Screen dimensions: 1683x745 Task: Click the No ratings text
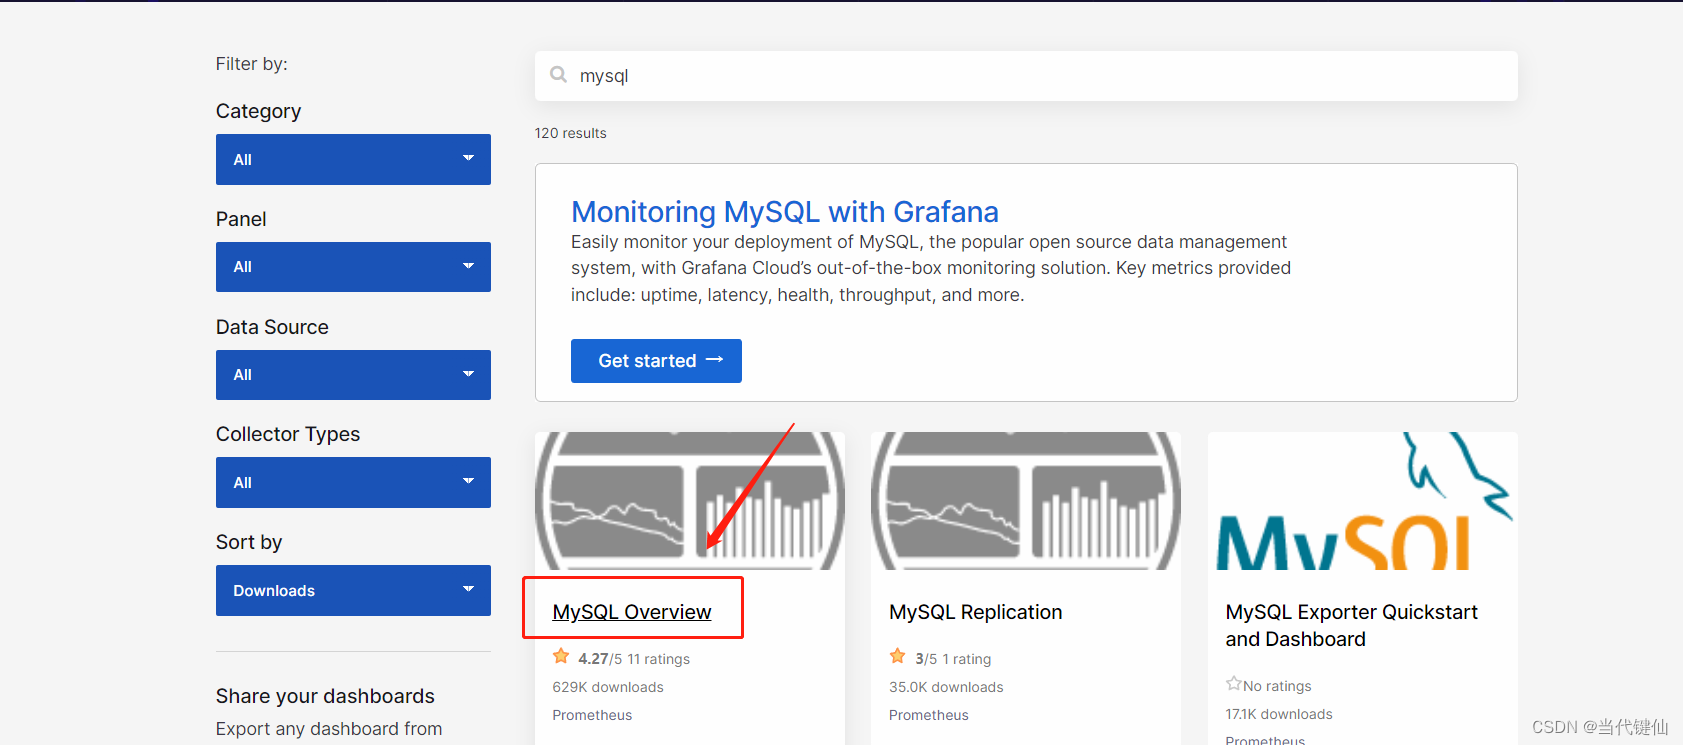(x=1277, y=686)
